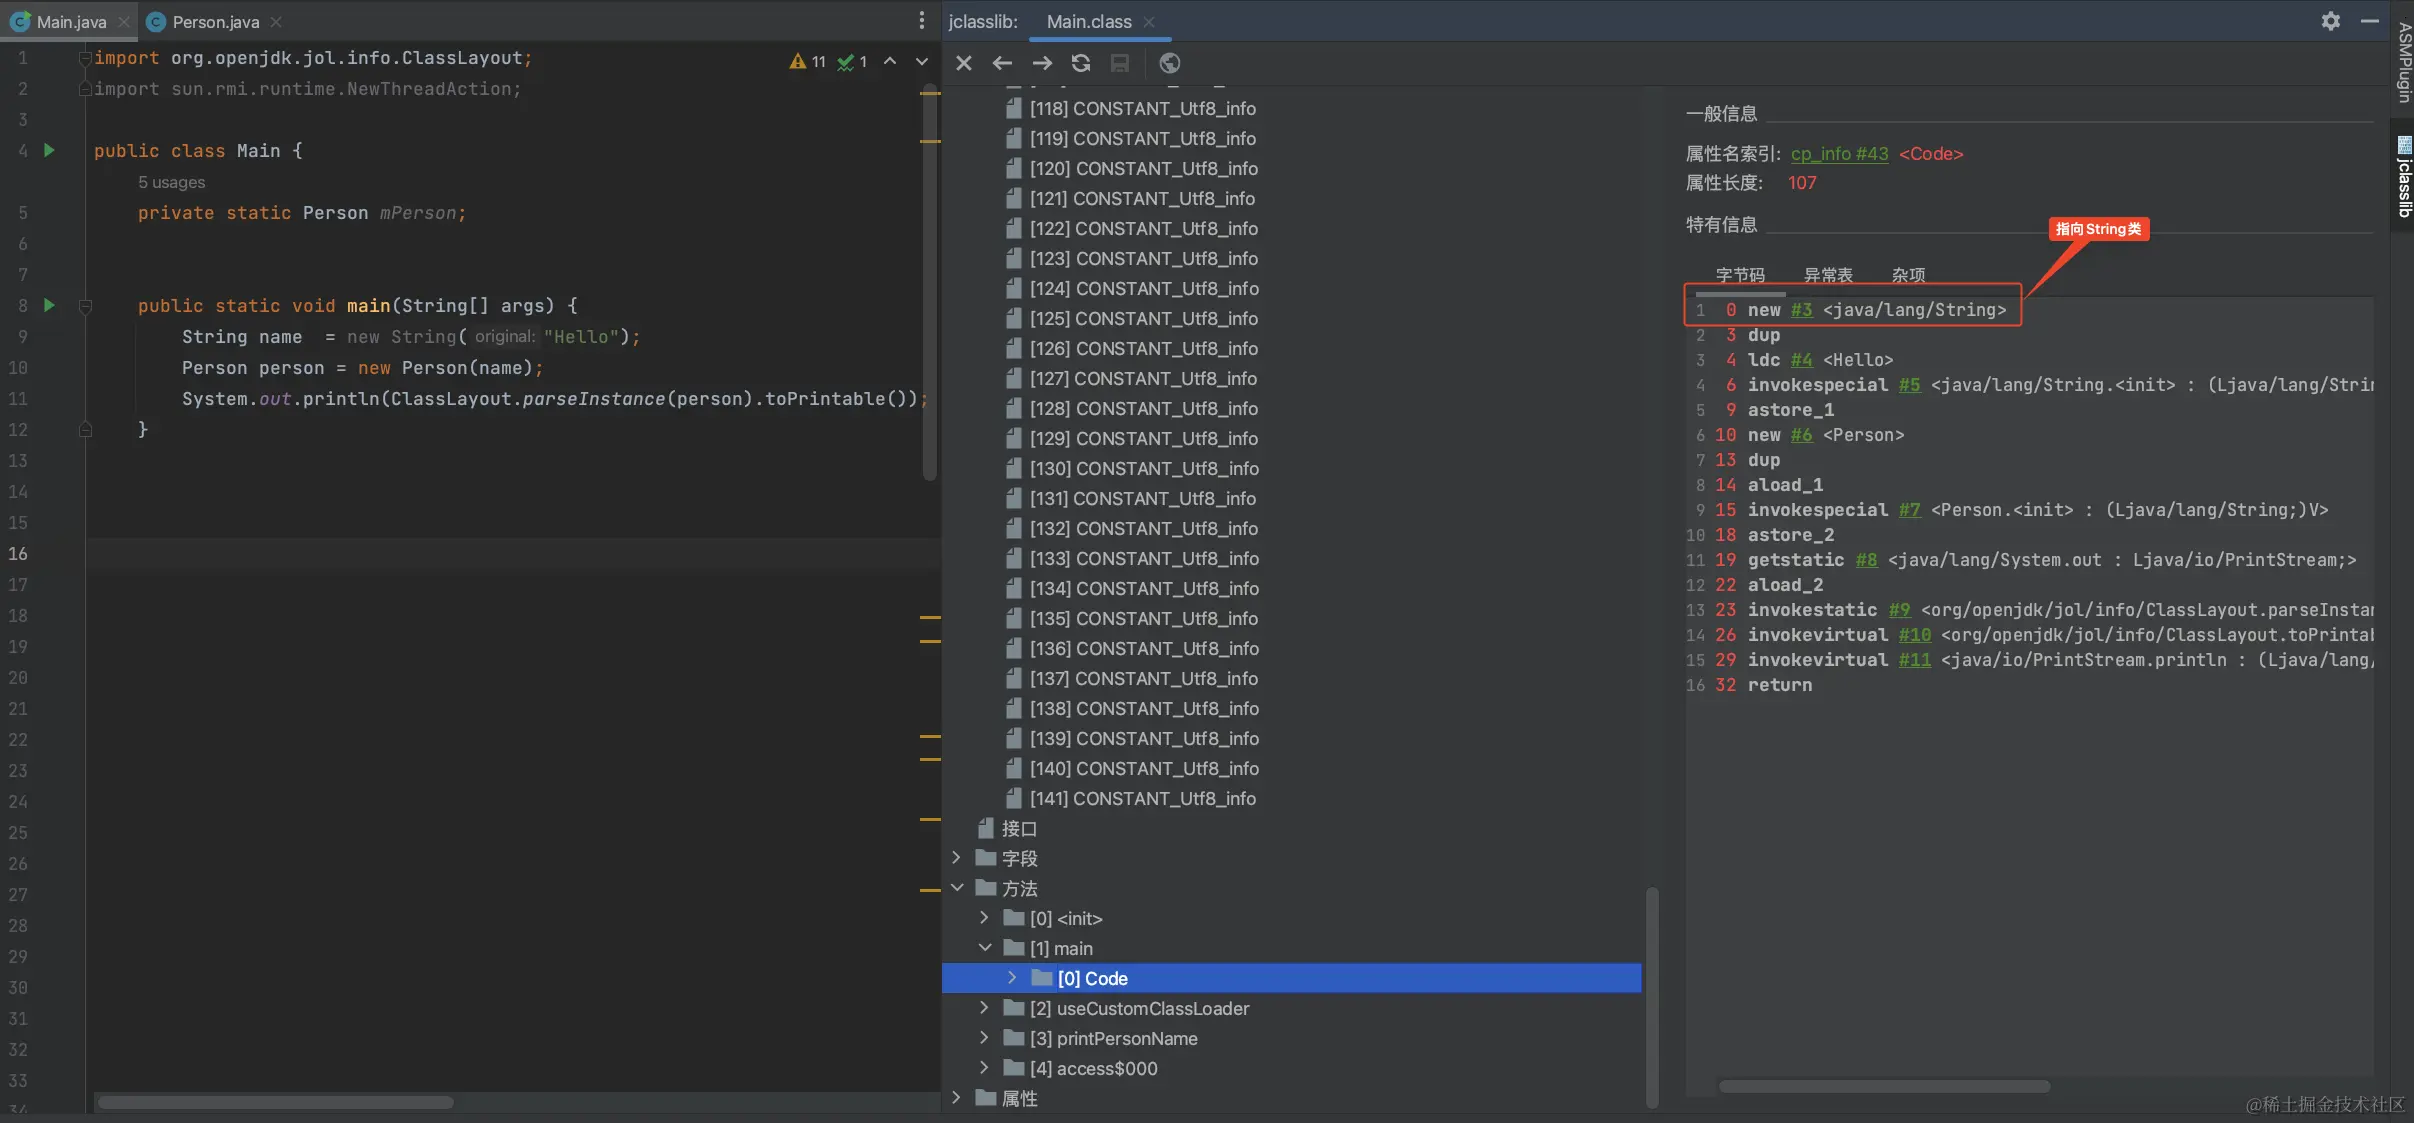
Task: Select [125] CONSTANT_Utf8_info entry
Action: pyautogui.click(x=1144, y=318)
